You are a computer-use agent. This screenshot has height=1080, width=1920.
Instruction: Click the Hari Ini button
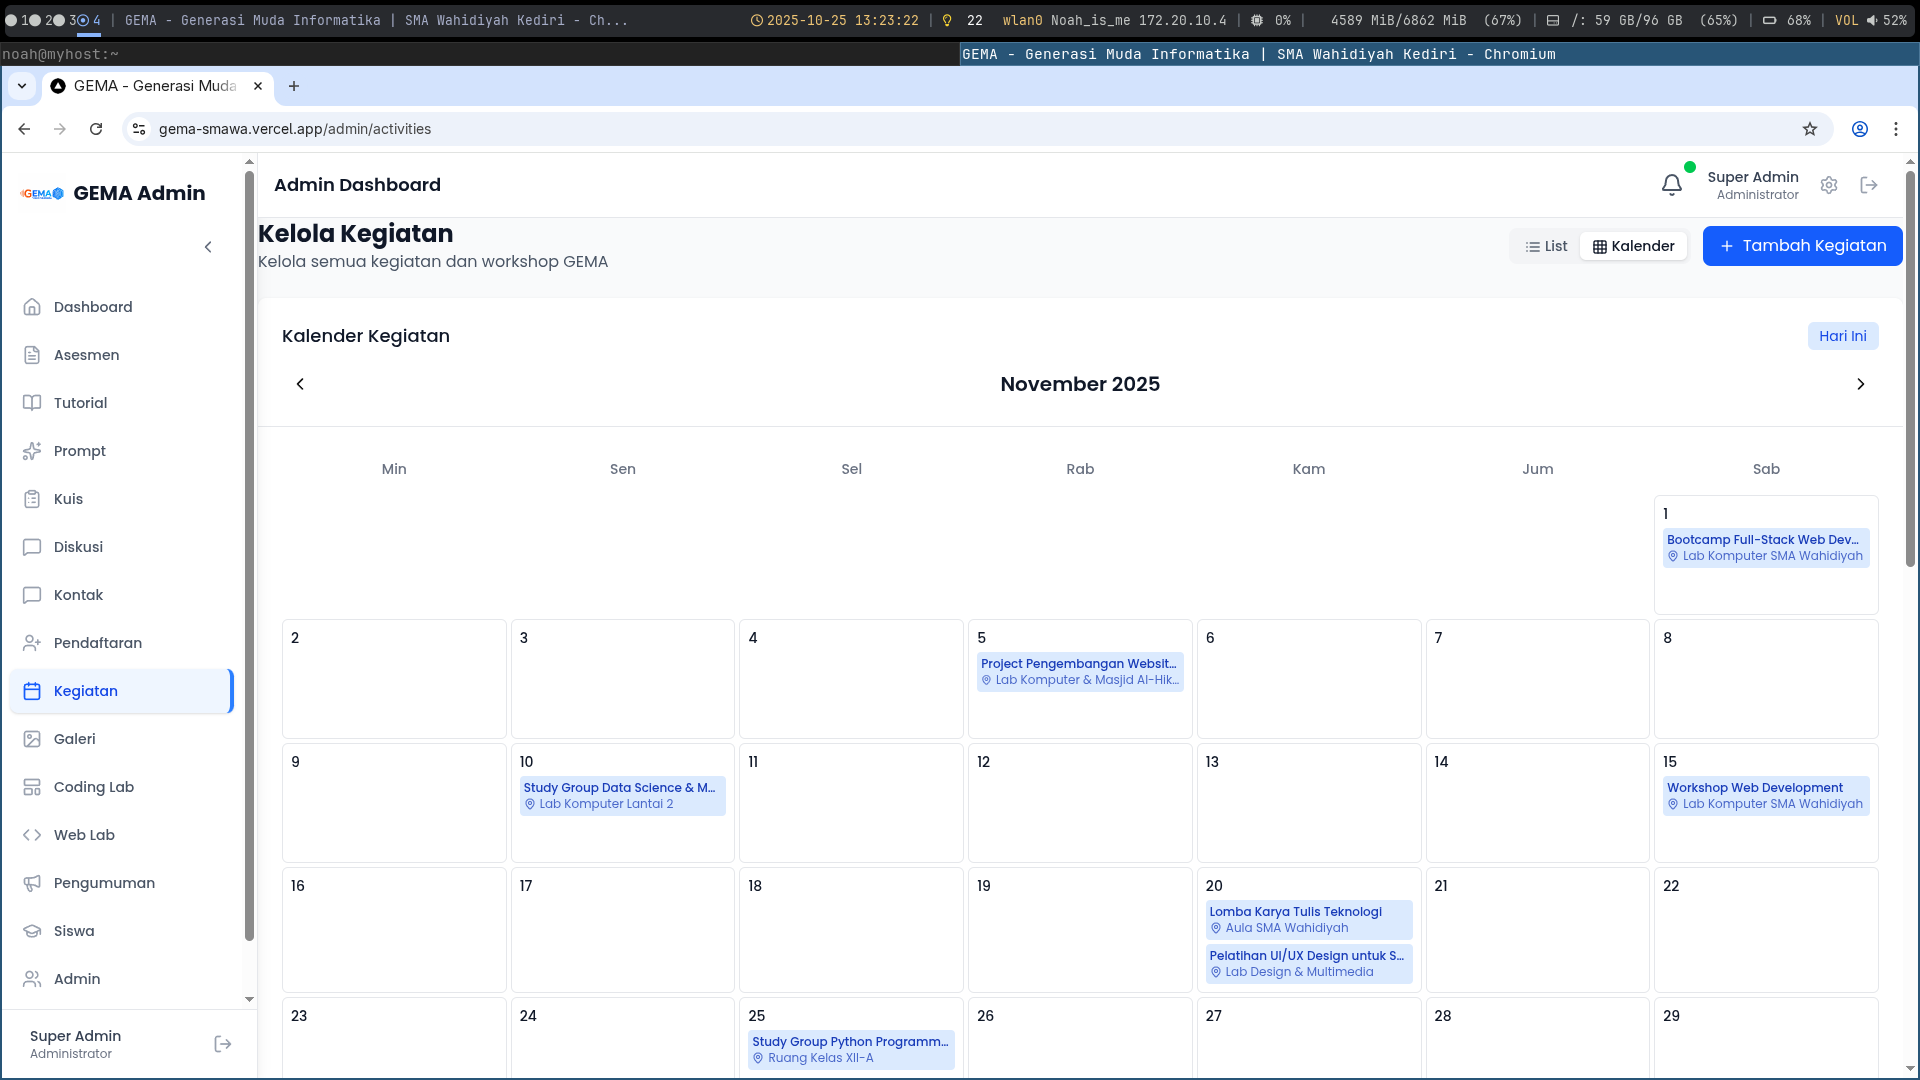(x=1842, y=336)
